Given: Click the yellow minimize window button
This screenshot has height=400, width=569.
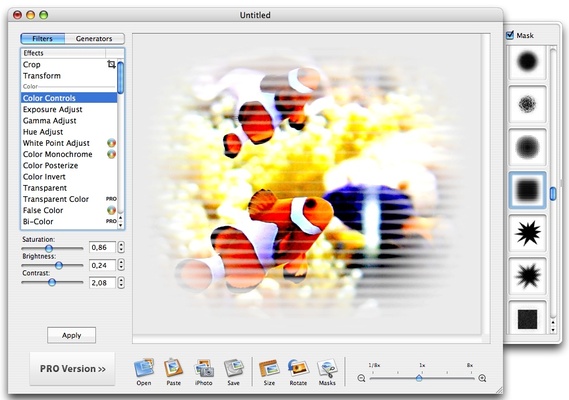Looking at the screenshot, I should (x=31, y=15).
